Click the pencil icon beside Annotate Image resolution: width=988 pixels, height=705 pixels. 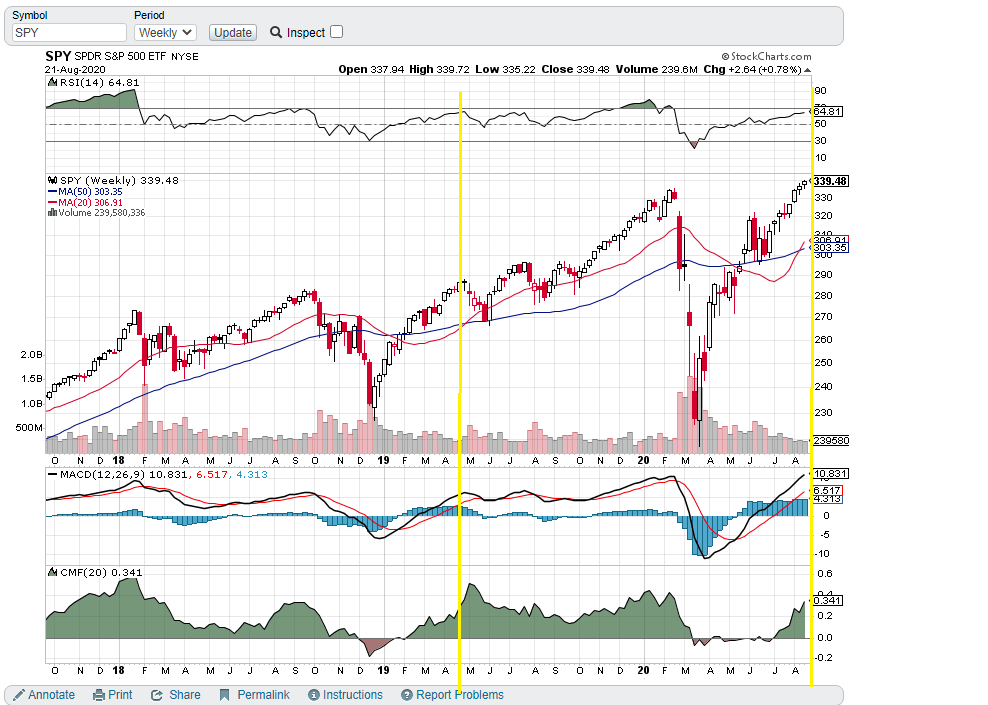click(x=20, y=695)
